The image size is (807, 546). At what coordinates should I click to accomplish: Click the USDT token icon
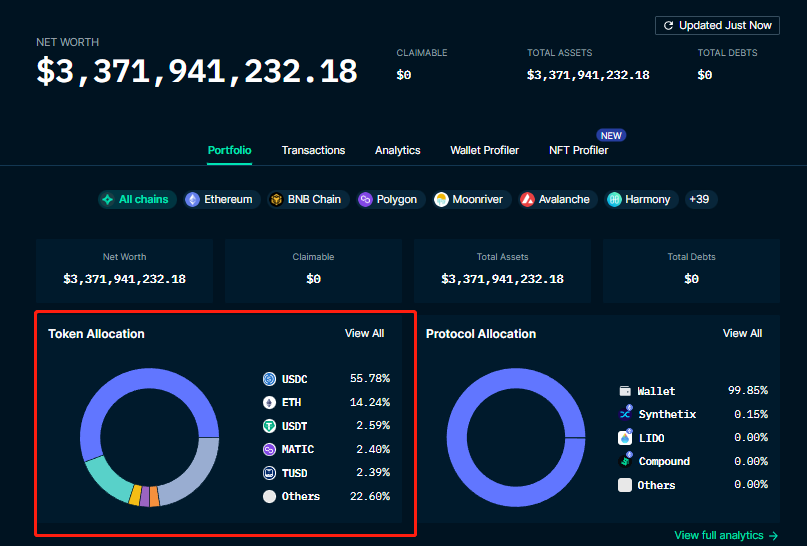[x=269, y=426]
